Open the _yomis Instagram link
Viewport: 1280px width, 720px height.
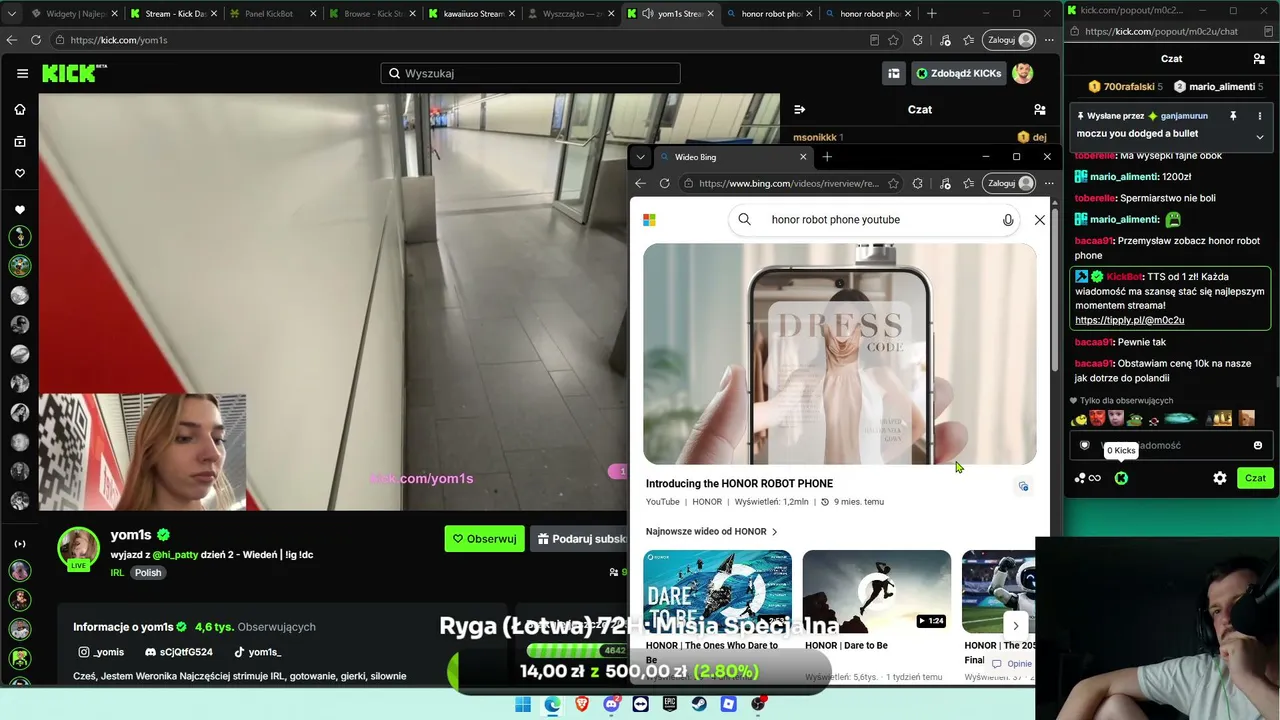pos(101,652)
